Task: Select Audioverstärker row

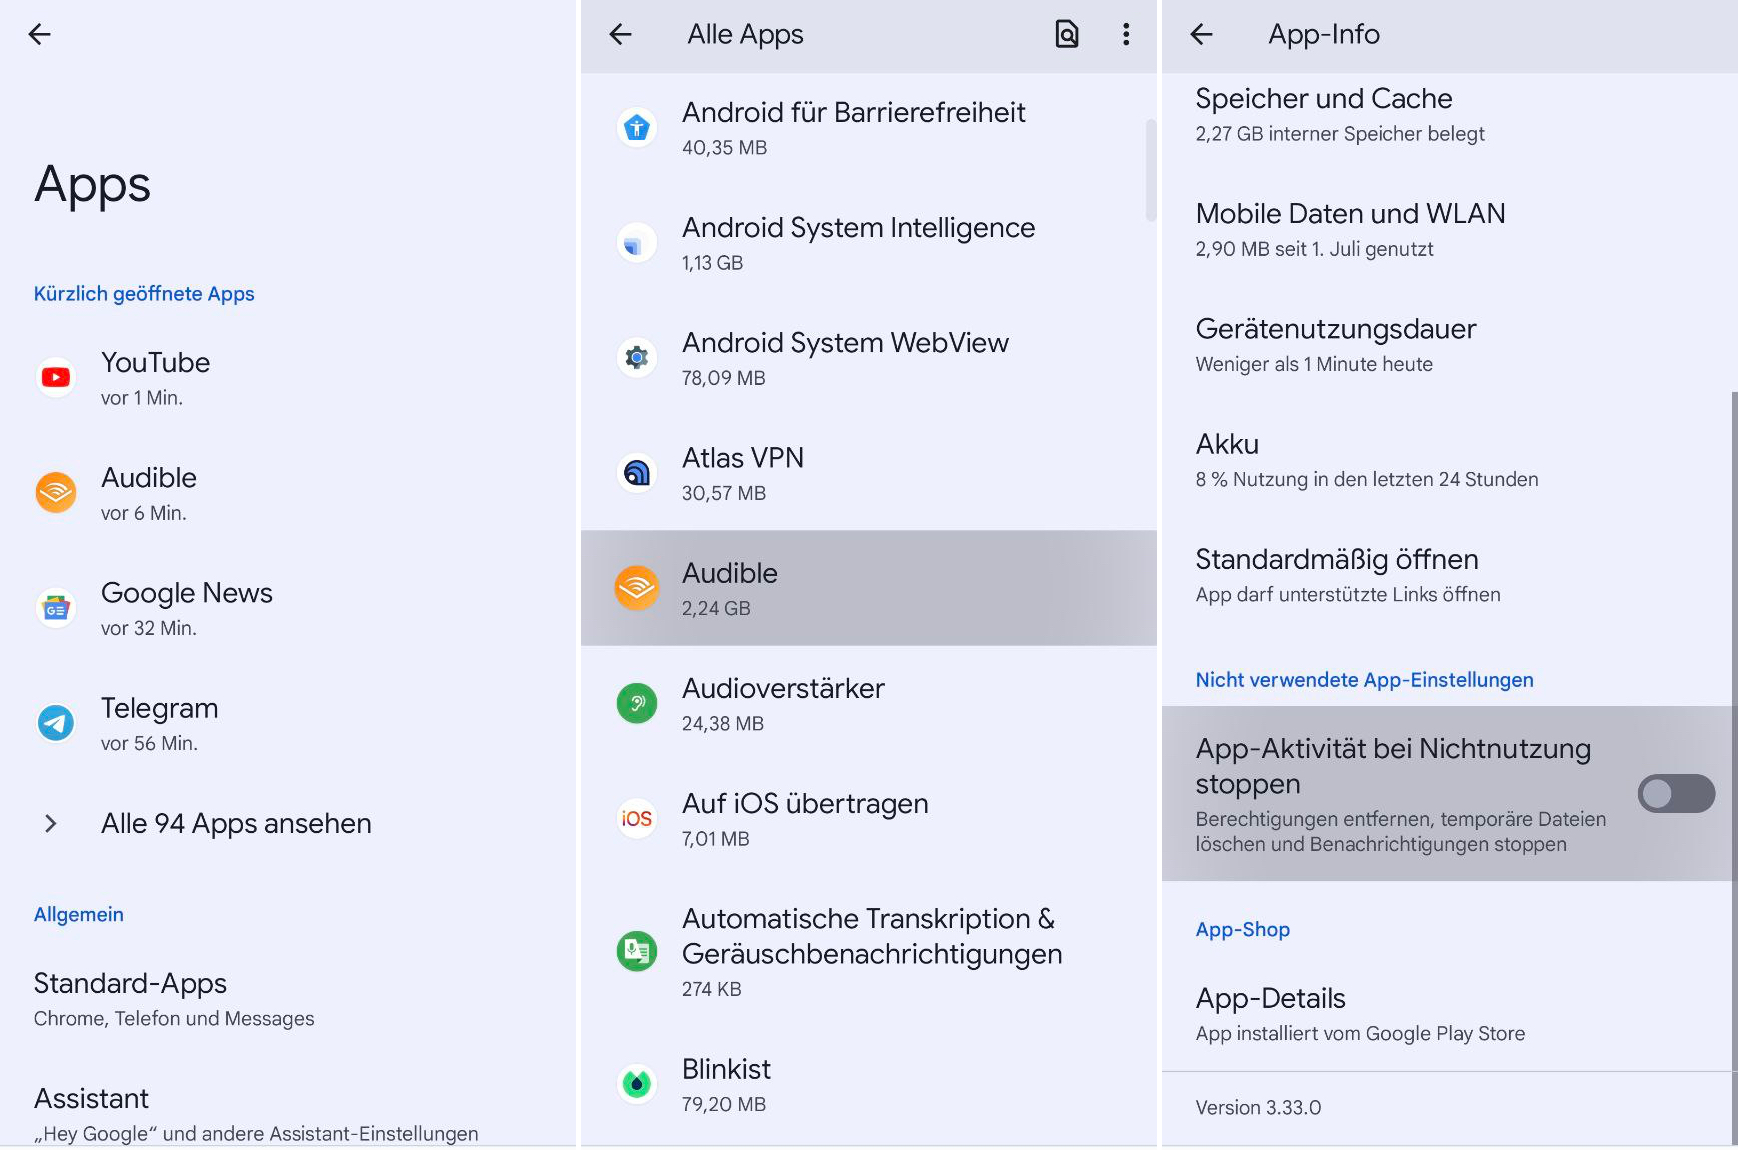Action: (x=868, y=704)
